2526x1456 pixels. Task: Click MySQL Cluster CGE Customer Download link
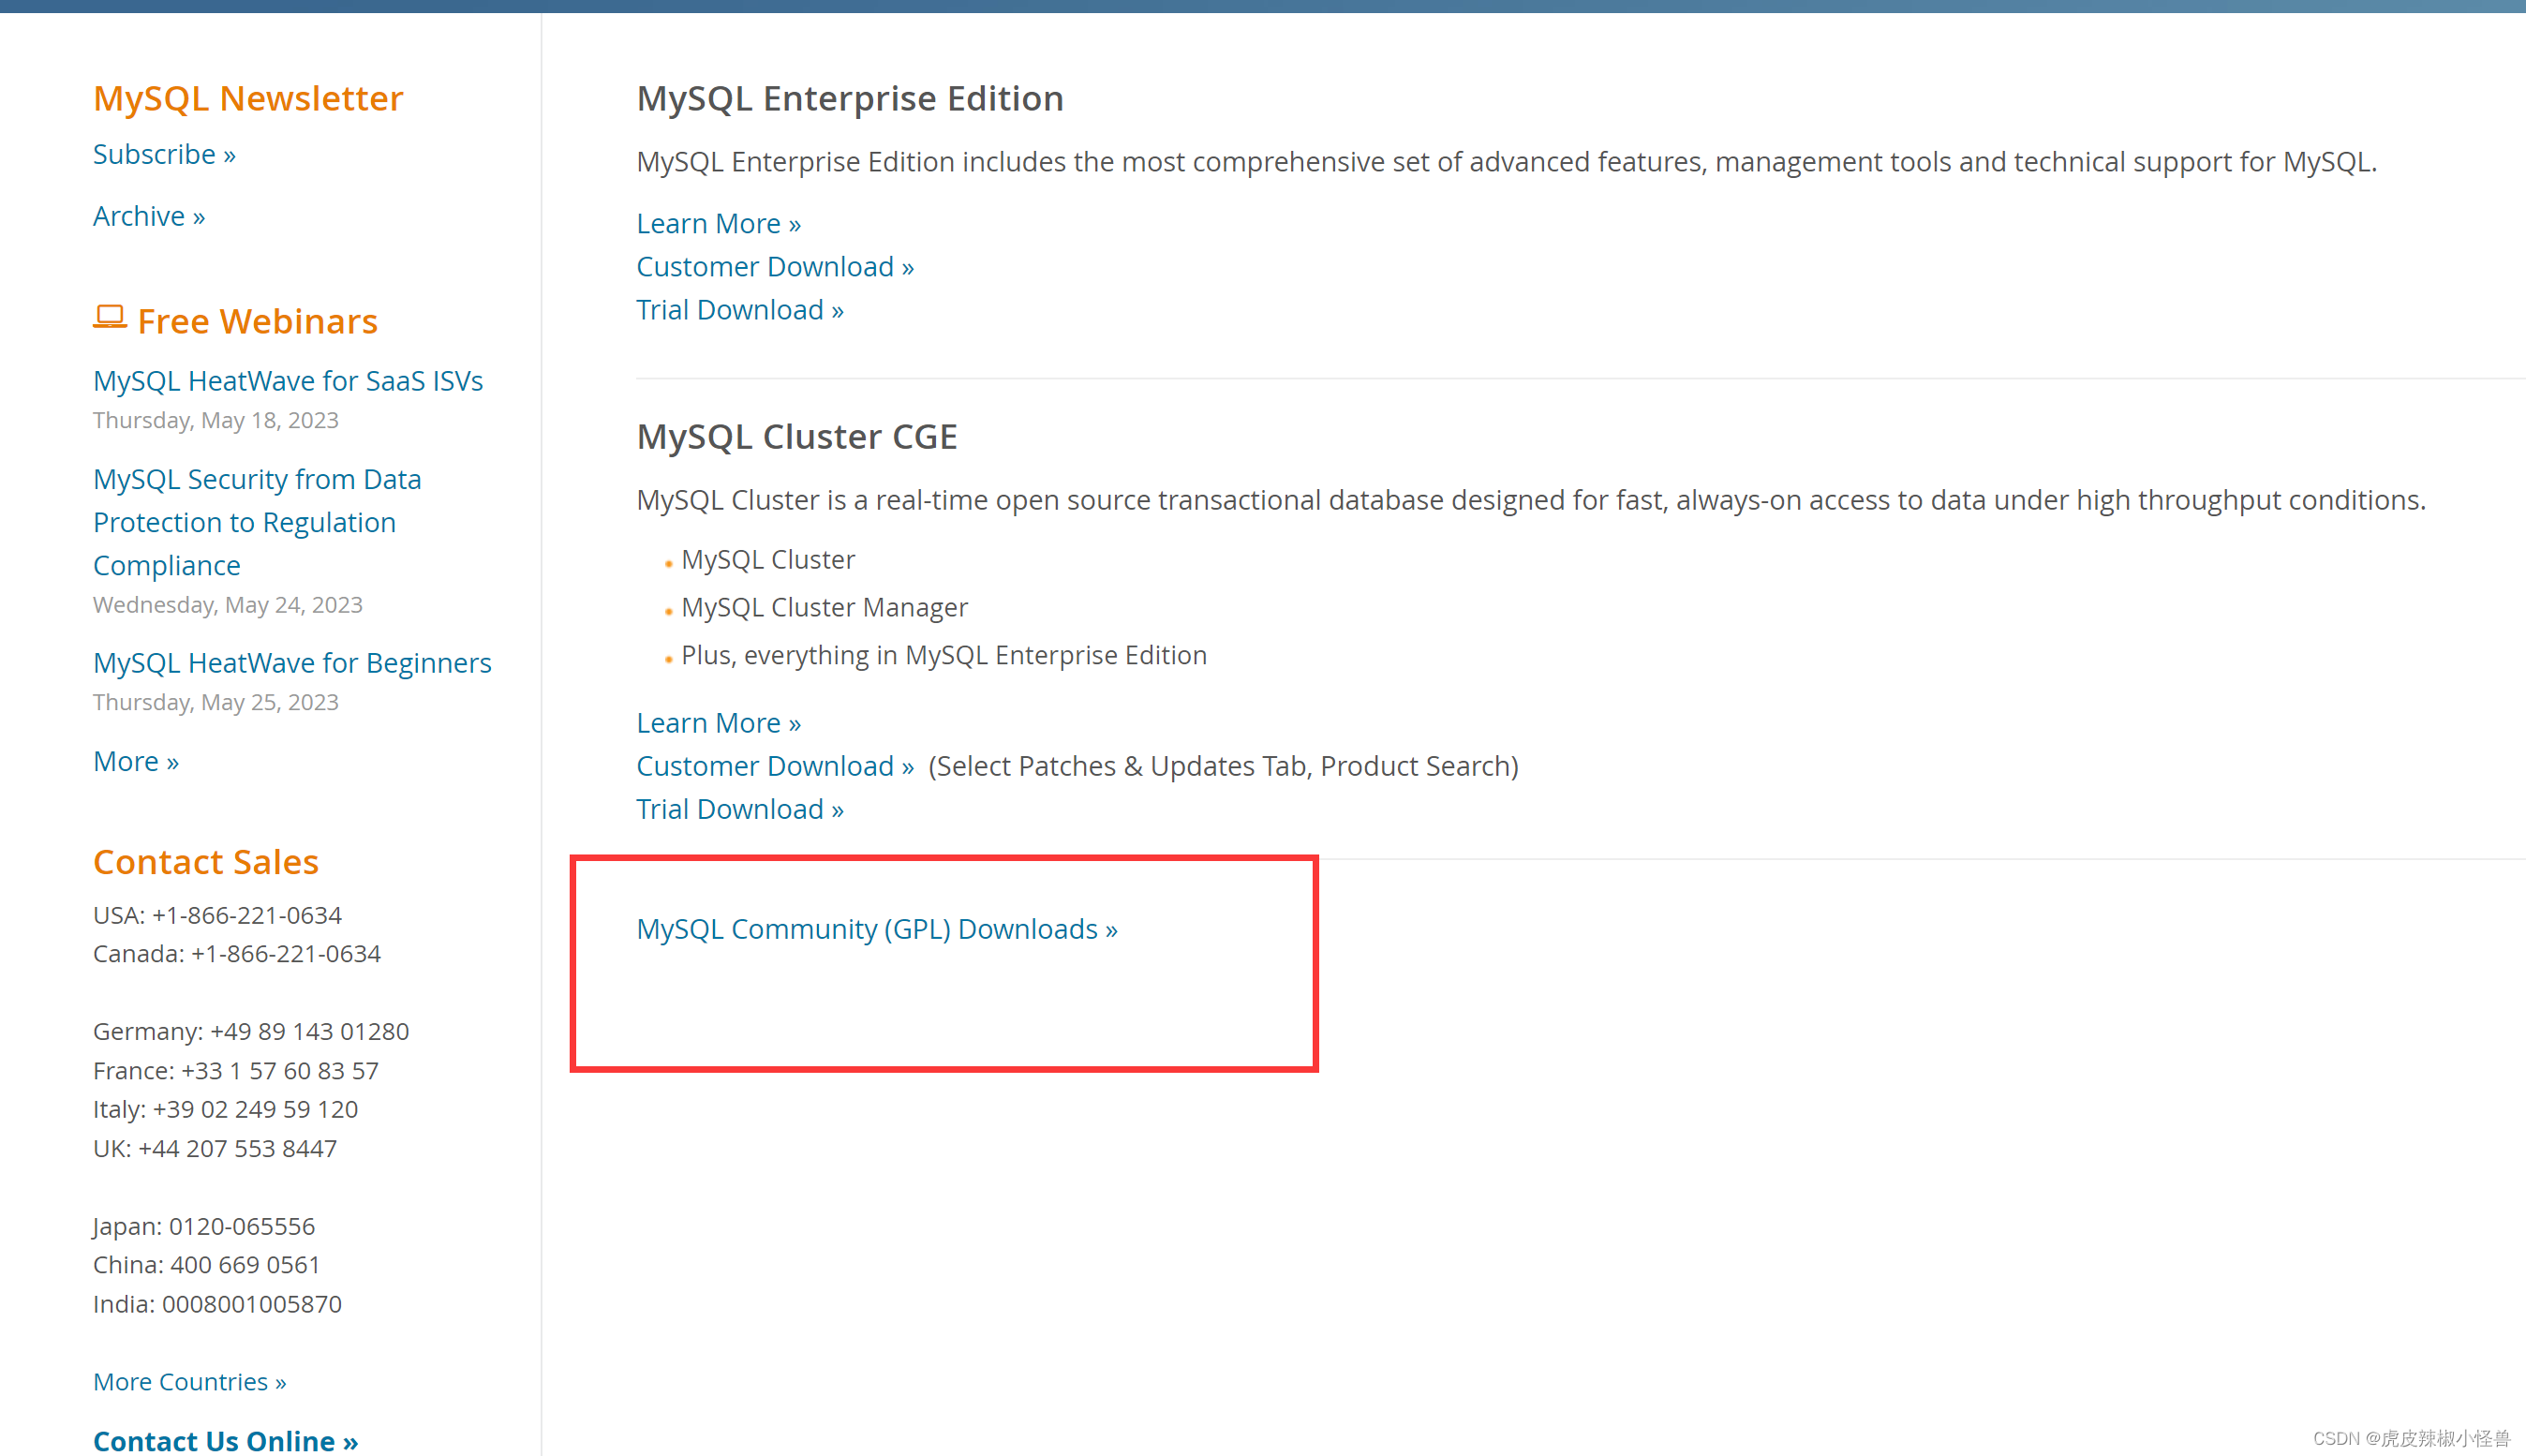pyautogui.click(x=775, y=766)
